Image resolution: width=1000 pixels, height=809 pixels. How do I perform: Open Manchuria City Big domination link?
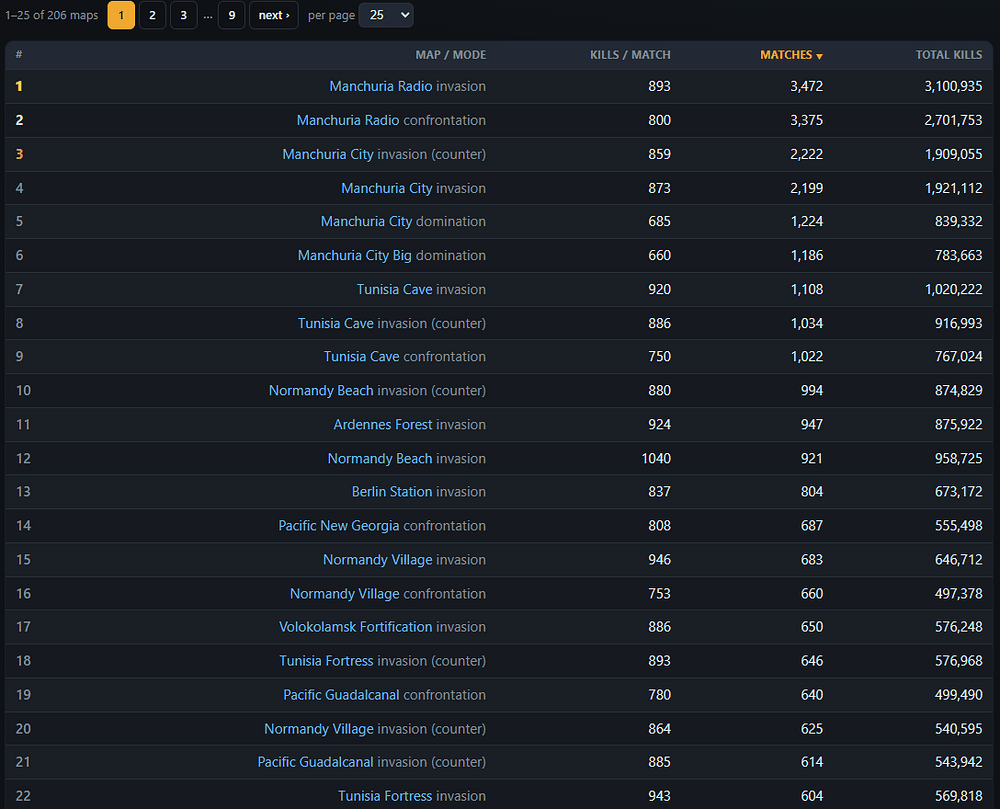point(355,255)
